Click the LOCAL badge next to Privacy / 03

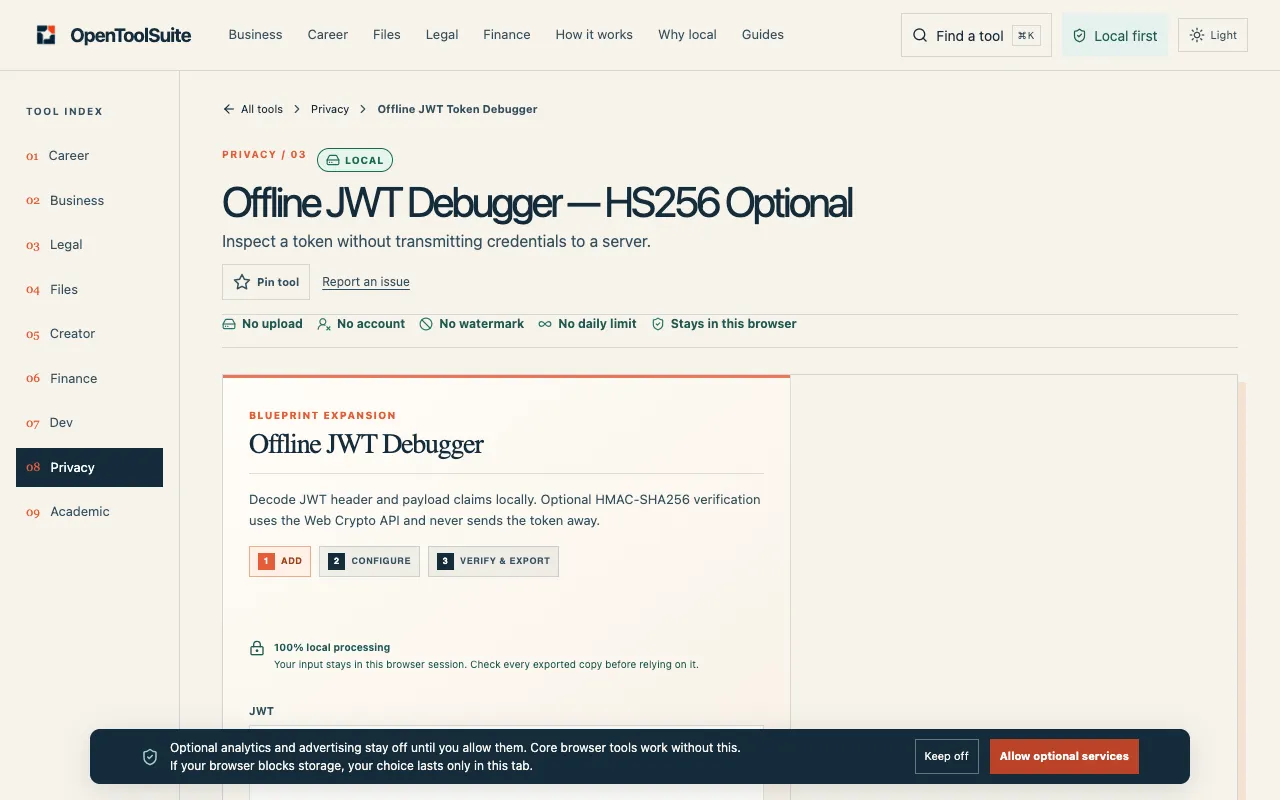coord(355,160)
